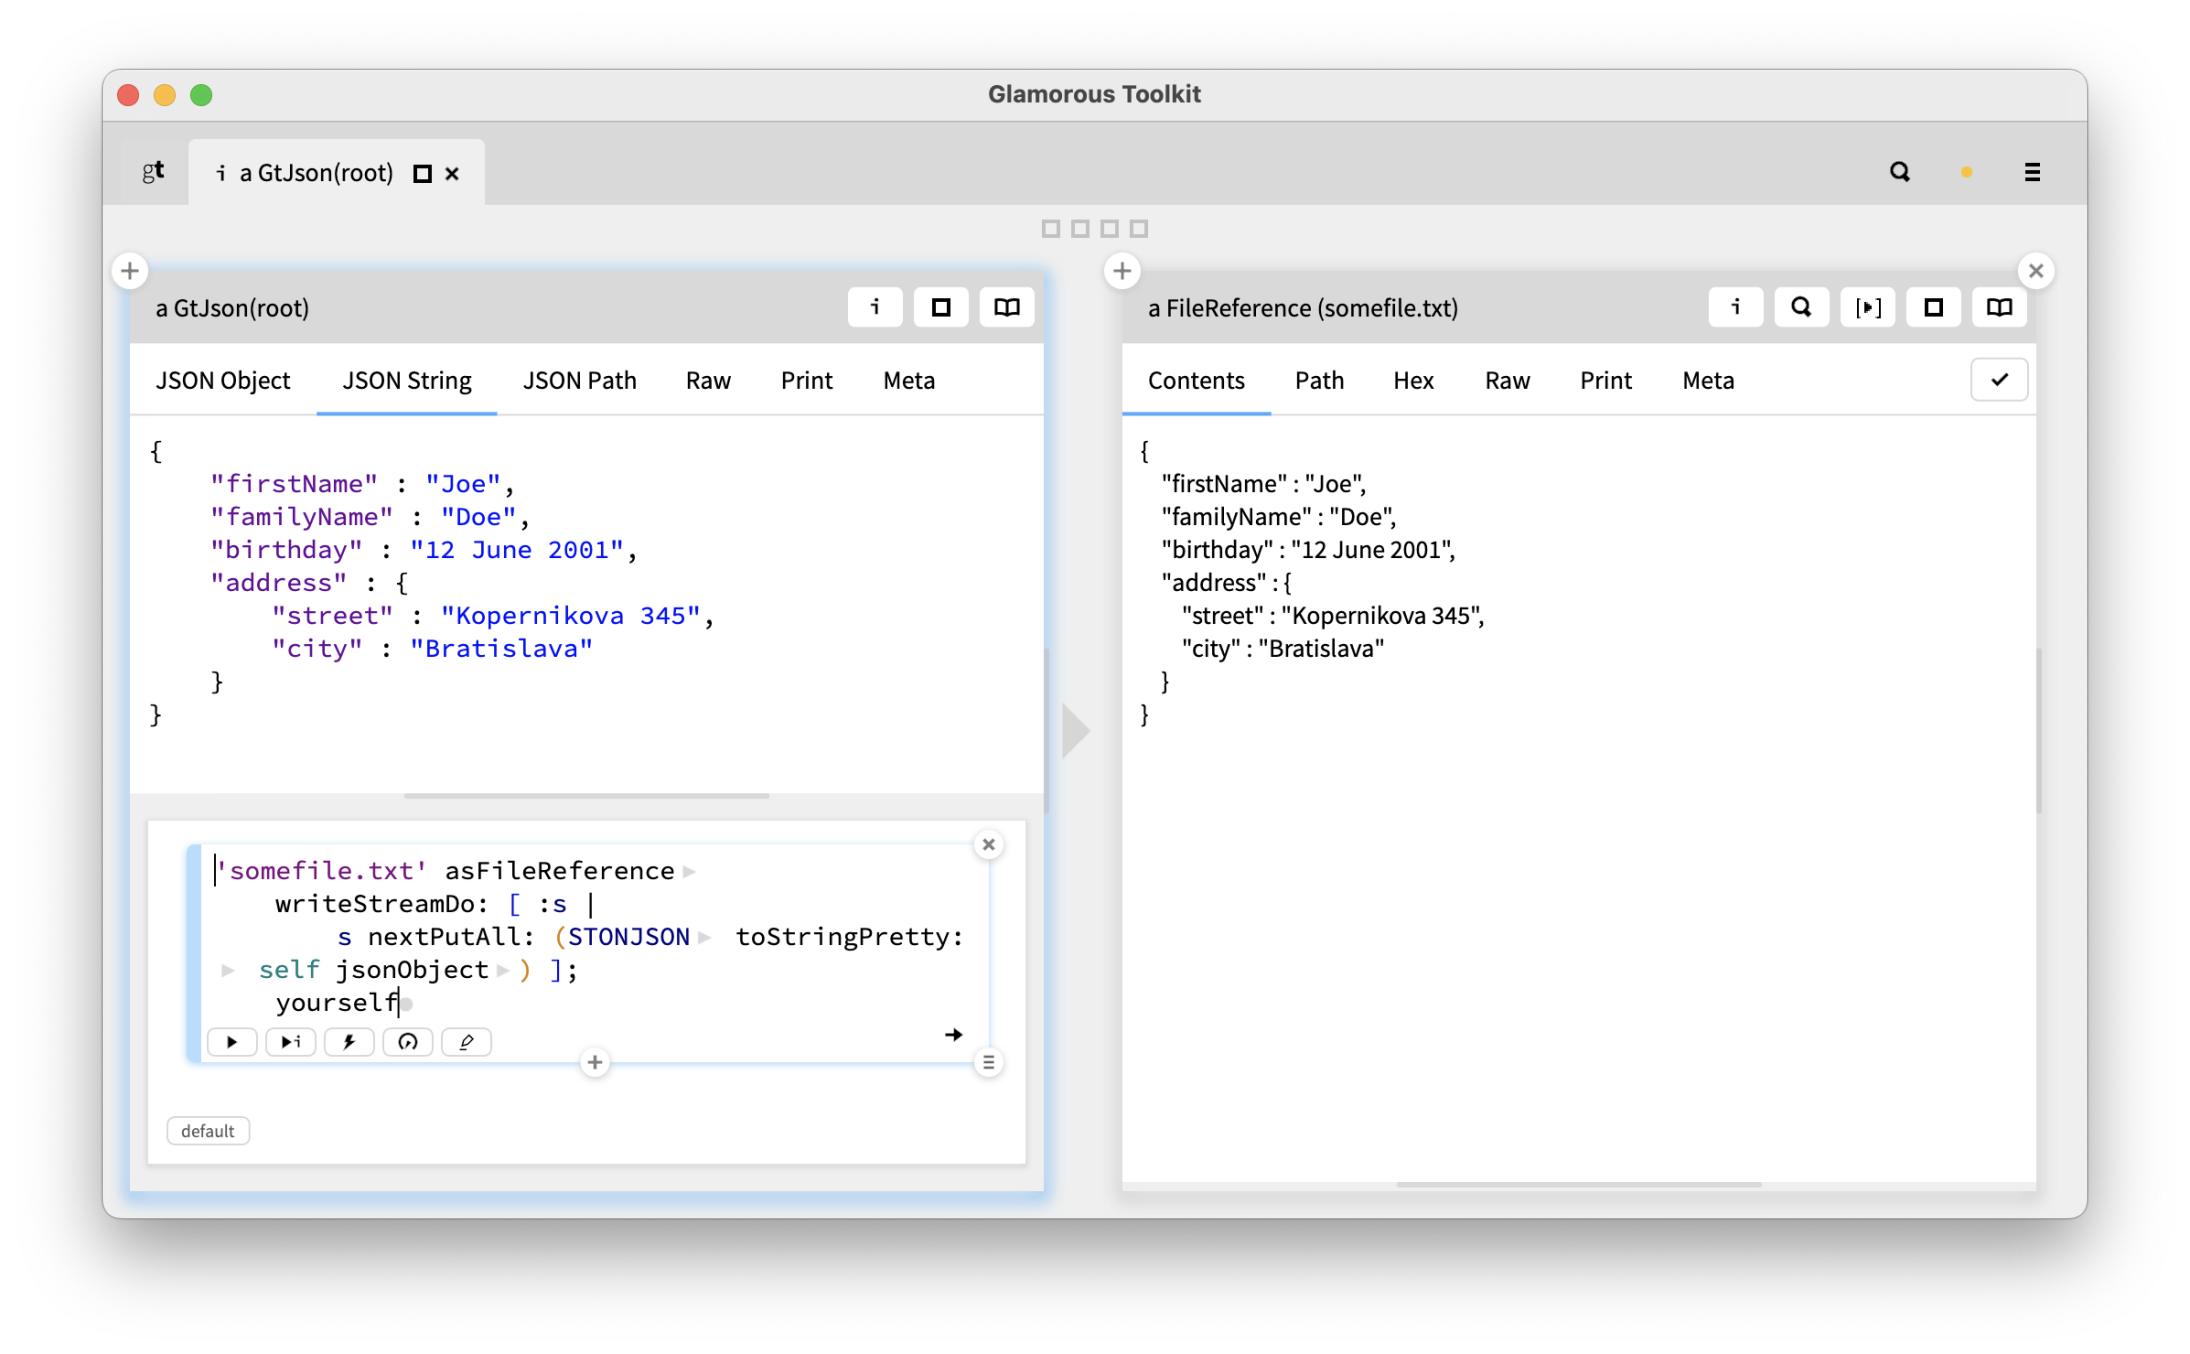Click the bracketed play icon in the FileReference header
This screenshot has height=1354, width=2190.
(x=1867, y=307)
